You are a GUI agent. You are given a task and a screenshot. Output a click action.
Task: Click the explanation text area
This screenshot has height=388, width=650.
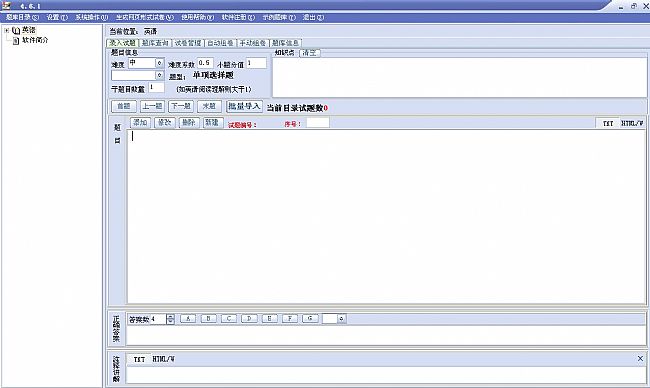pyautogui.click(x=386, y=375)
